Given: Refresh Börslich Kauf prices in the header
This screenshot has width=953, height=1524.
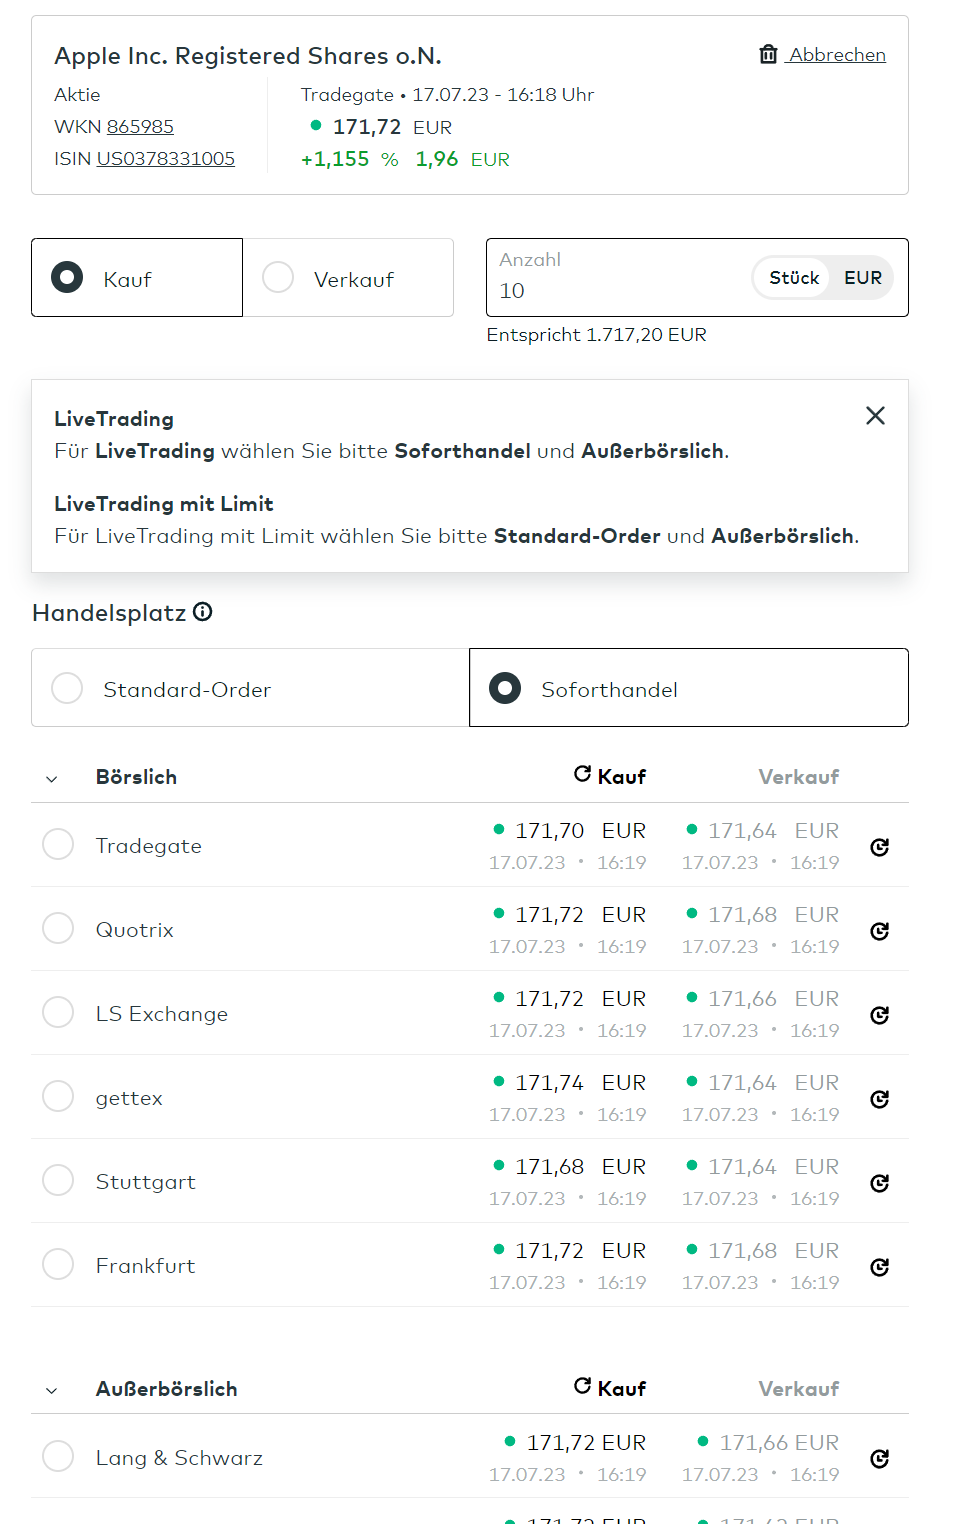Looking at the screenshot, I should (x=582, y=774).
